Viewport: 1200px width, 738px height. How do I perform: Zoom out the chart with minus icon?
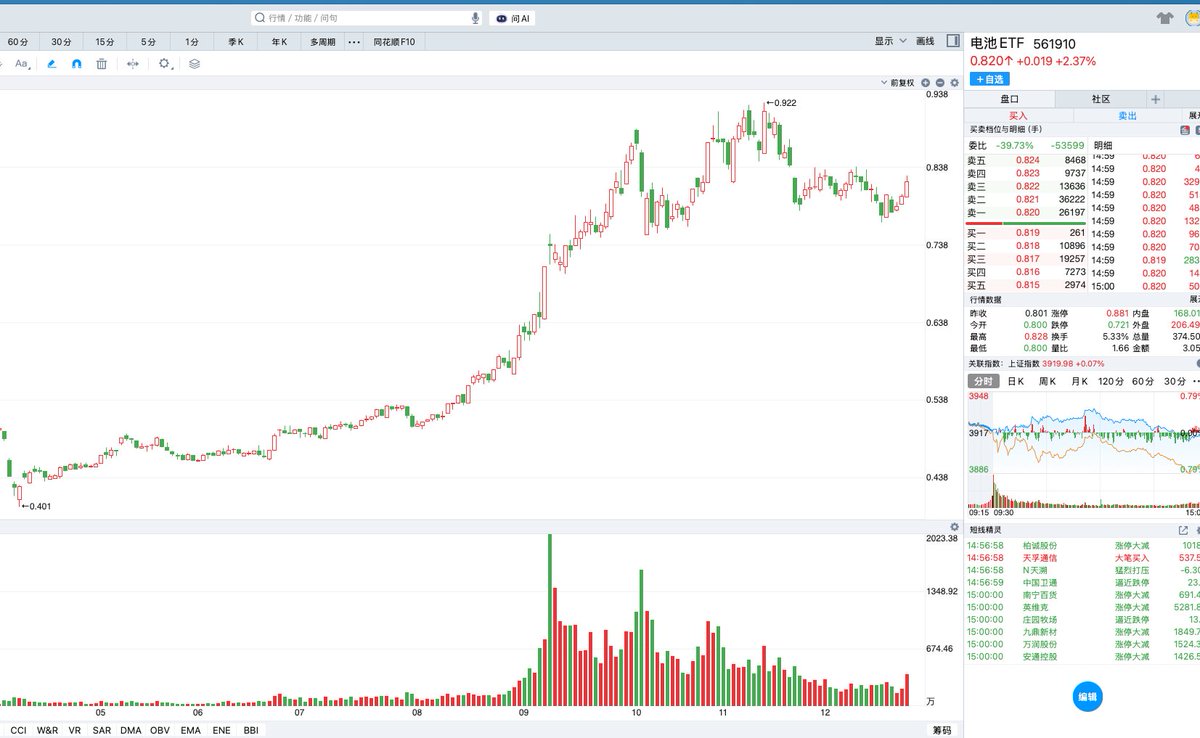pos(940,82)
